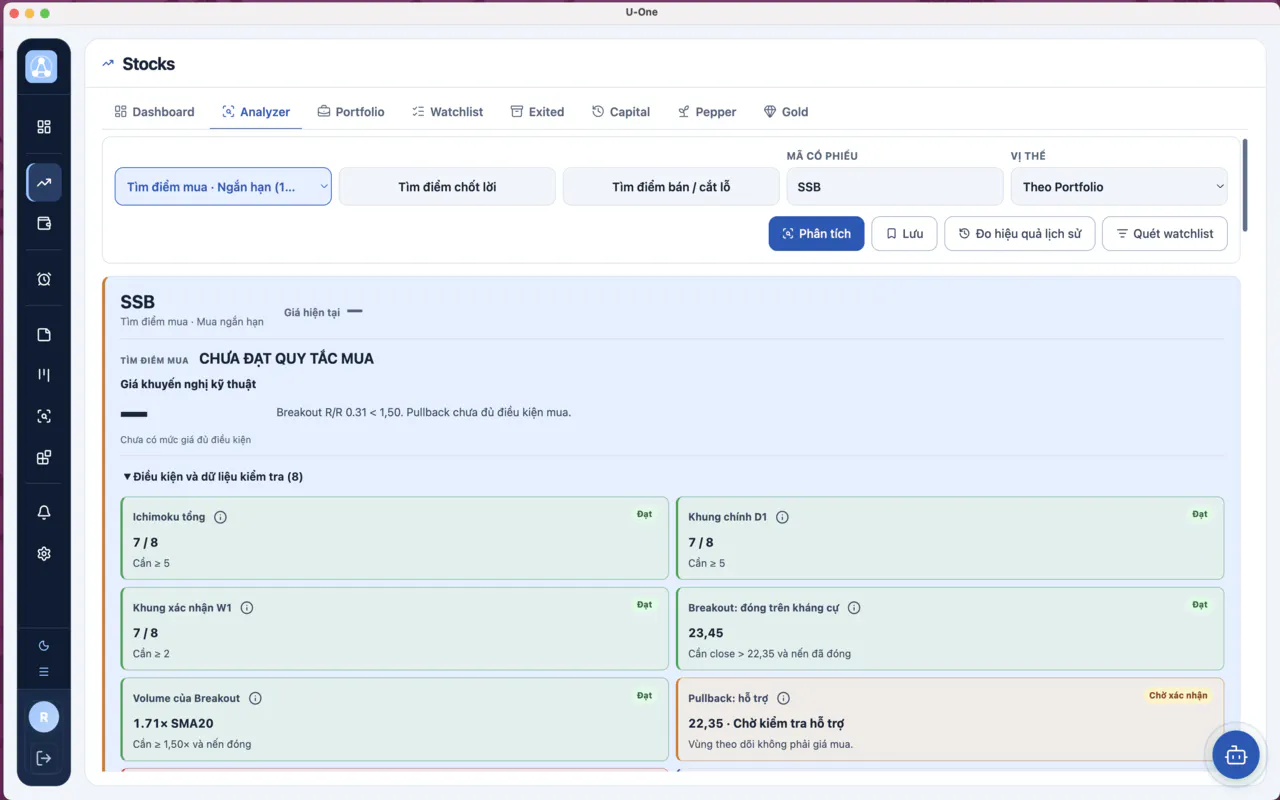The height and width of the screenshot is (800, 1280).
Task: Show info for Ichimoku tổng
Action: click(221, 517)
